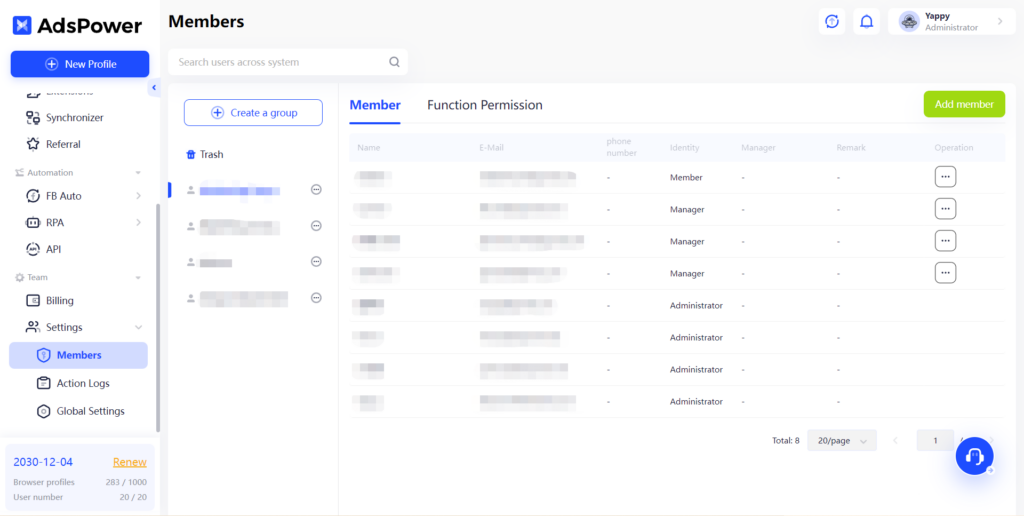Open notifications bell
Viewport: 1024px width, 516px height.
pos(867,22)
